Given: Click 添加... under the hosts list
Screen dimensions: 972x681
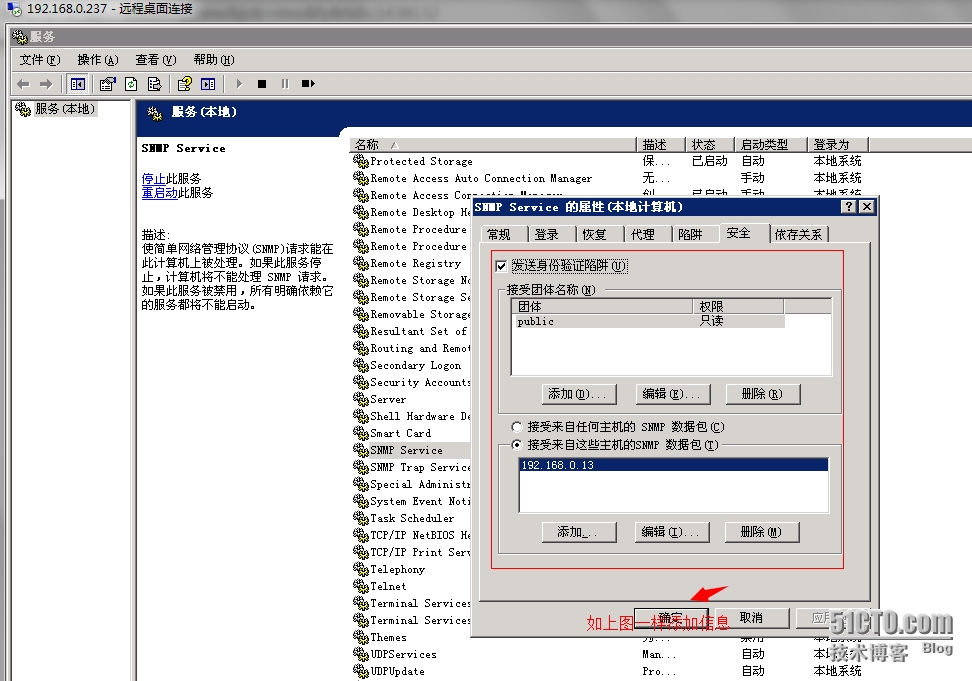Looking at the screenshot, I should point(579,532).
